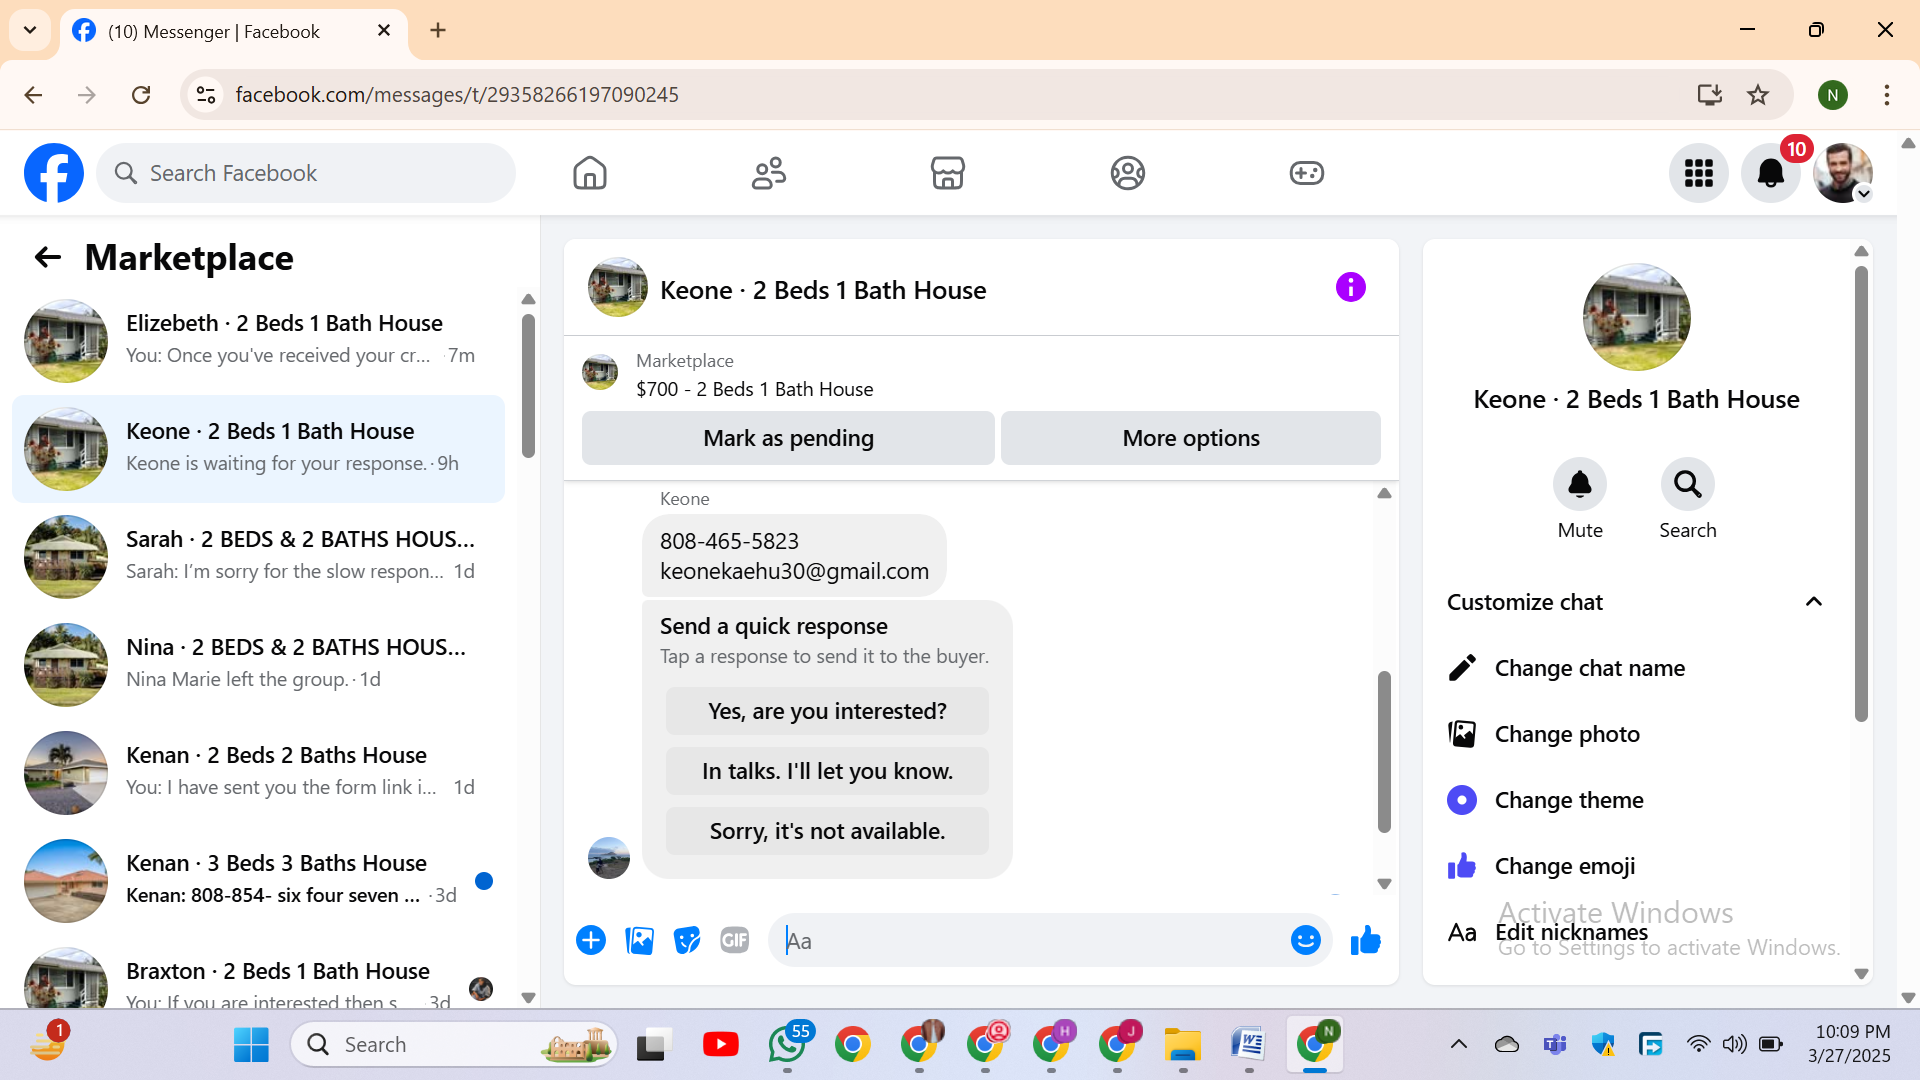Open the Windows Start menu

click(x=251, y=1045)
